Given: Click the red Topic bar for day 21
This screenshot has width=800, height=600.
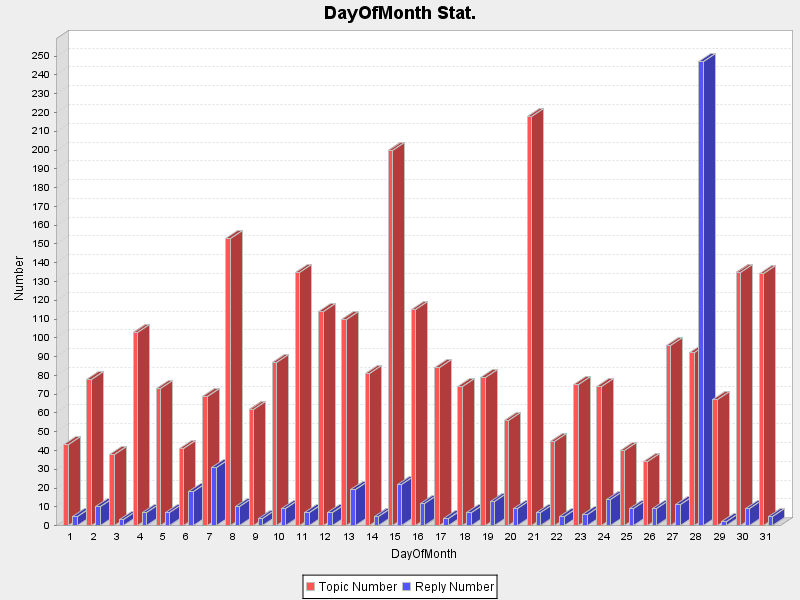Looking at the screenshot, I should 534,320.
